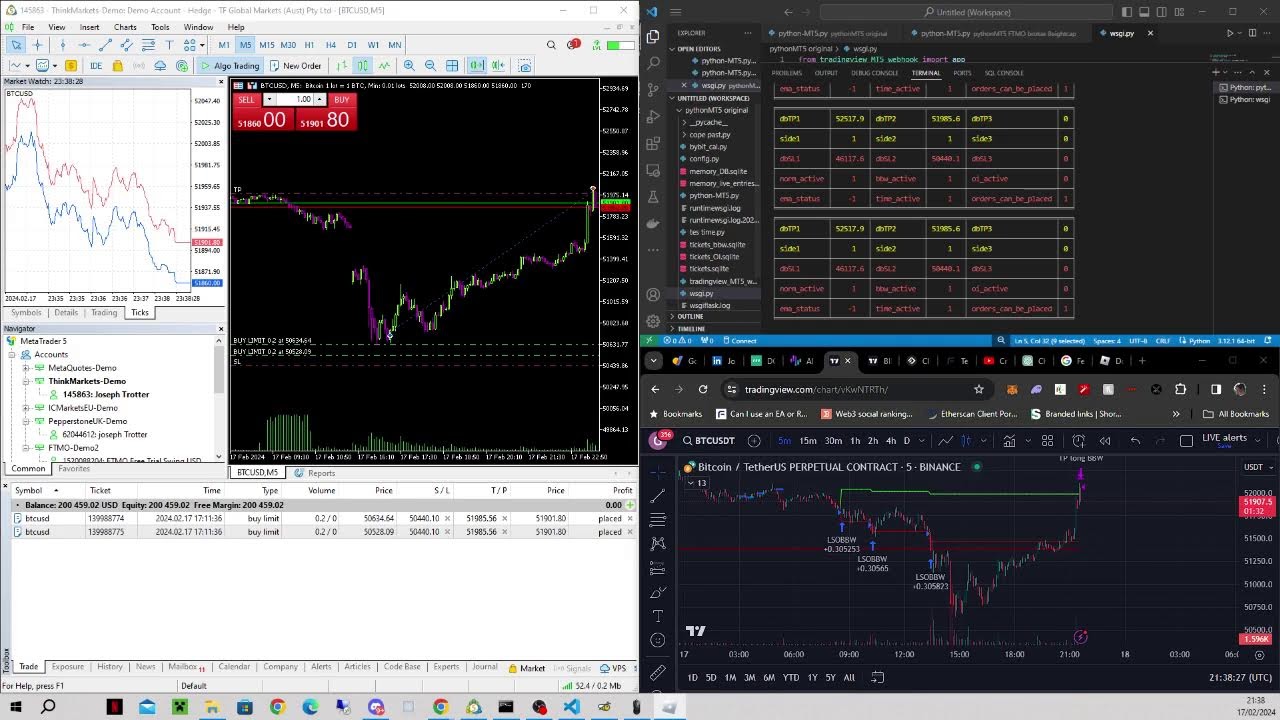Click TradingView alert clock icon

click(1079, 441)
